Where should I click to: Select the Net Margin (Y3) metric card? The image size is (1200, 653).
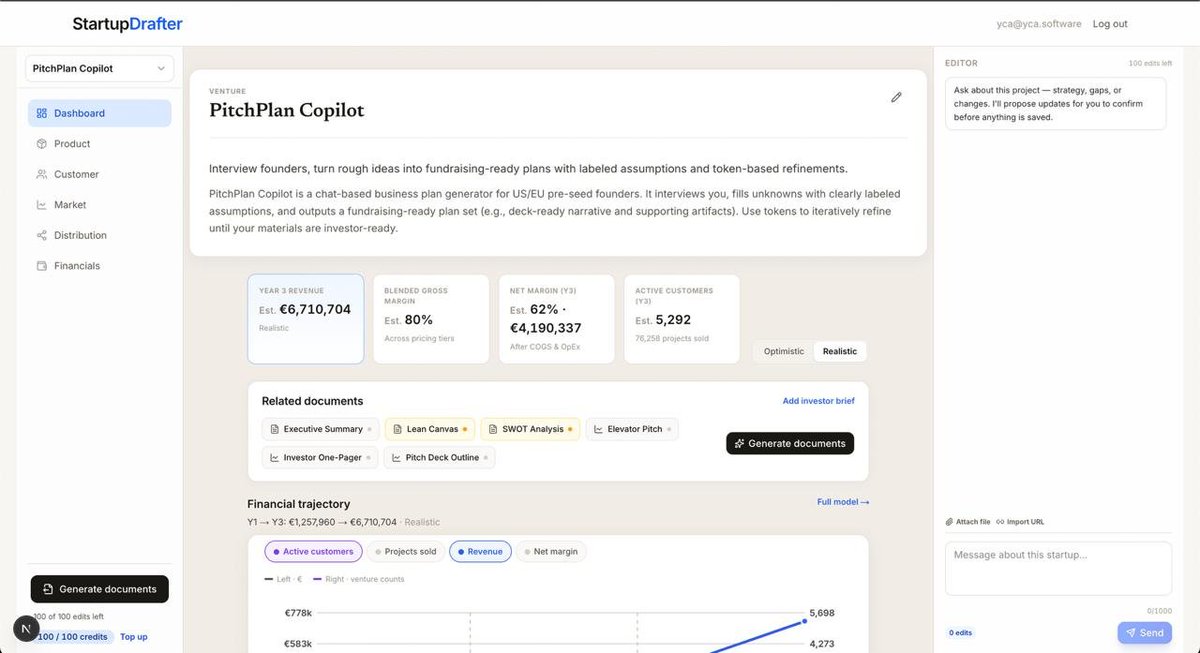coord(556,319)
